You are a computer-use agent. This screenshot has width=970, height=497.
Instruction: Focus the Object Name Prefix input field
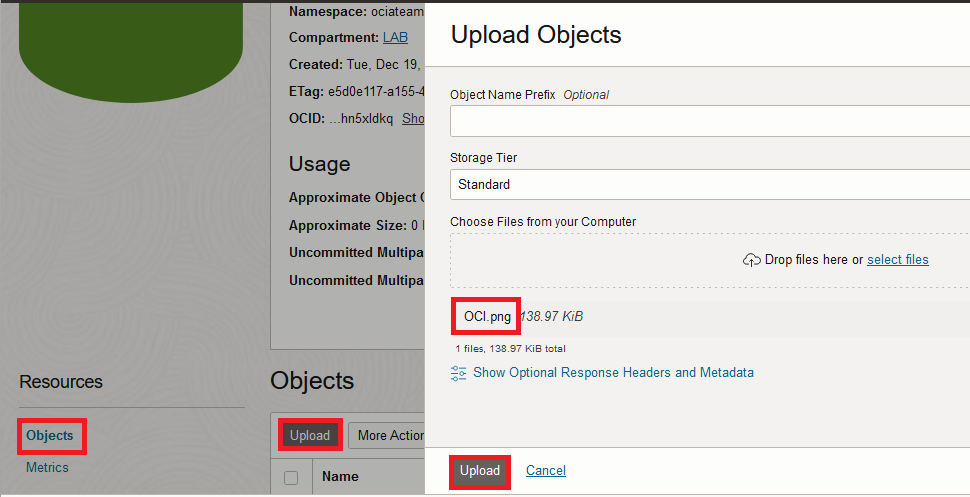[710, 121]
